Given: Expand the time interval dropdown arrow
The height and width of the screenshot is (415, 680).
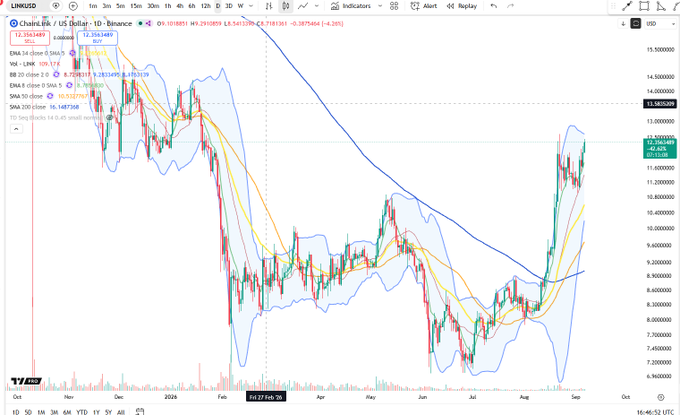Looking at the screenshot, I should [x=251, y=6].
